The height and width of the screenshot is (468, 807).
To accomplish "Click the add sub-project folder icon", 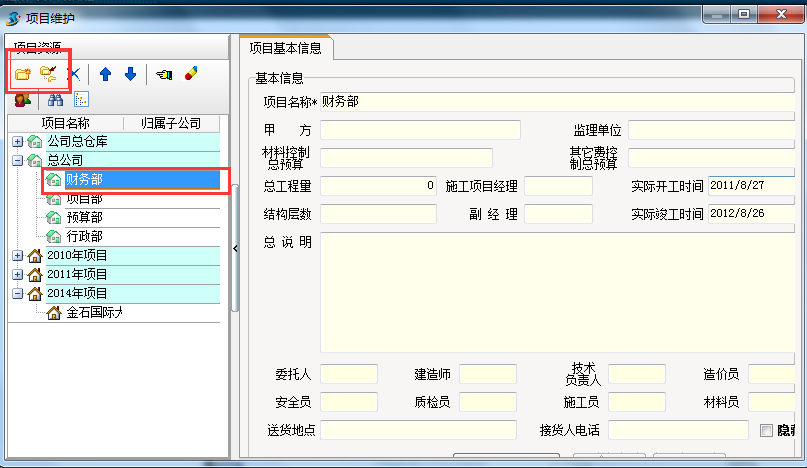I will coord(47,74).
